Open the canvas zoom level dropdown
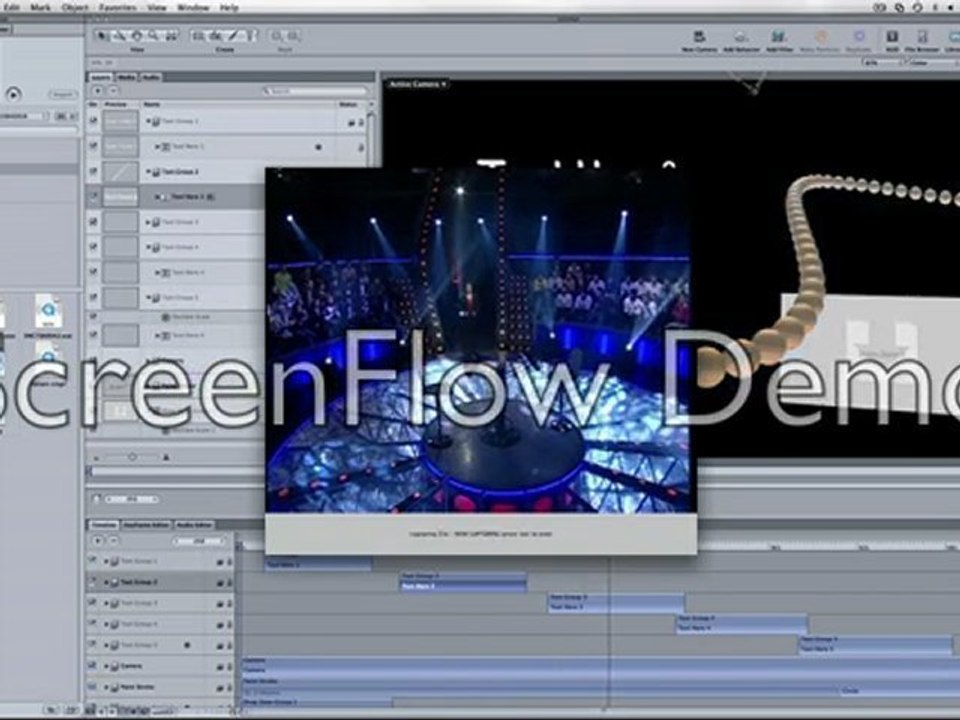This screenshot has height=720, width=960. click(x=883, y=62)
